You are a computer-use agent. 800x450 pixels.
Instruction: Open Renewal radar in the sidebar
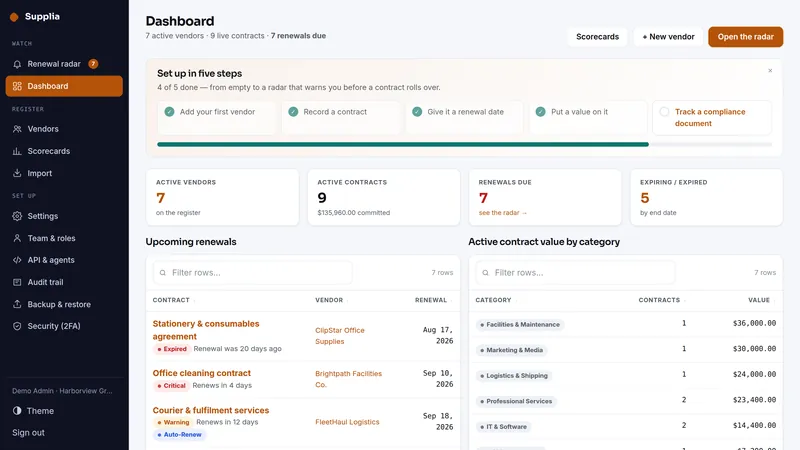64,64
